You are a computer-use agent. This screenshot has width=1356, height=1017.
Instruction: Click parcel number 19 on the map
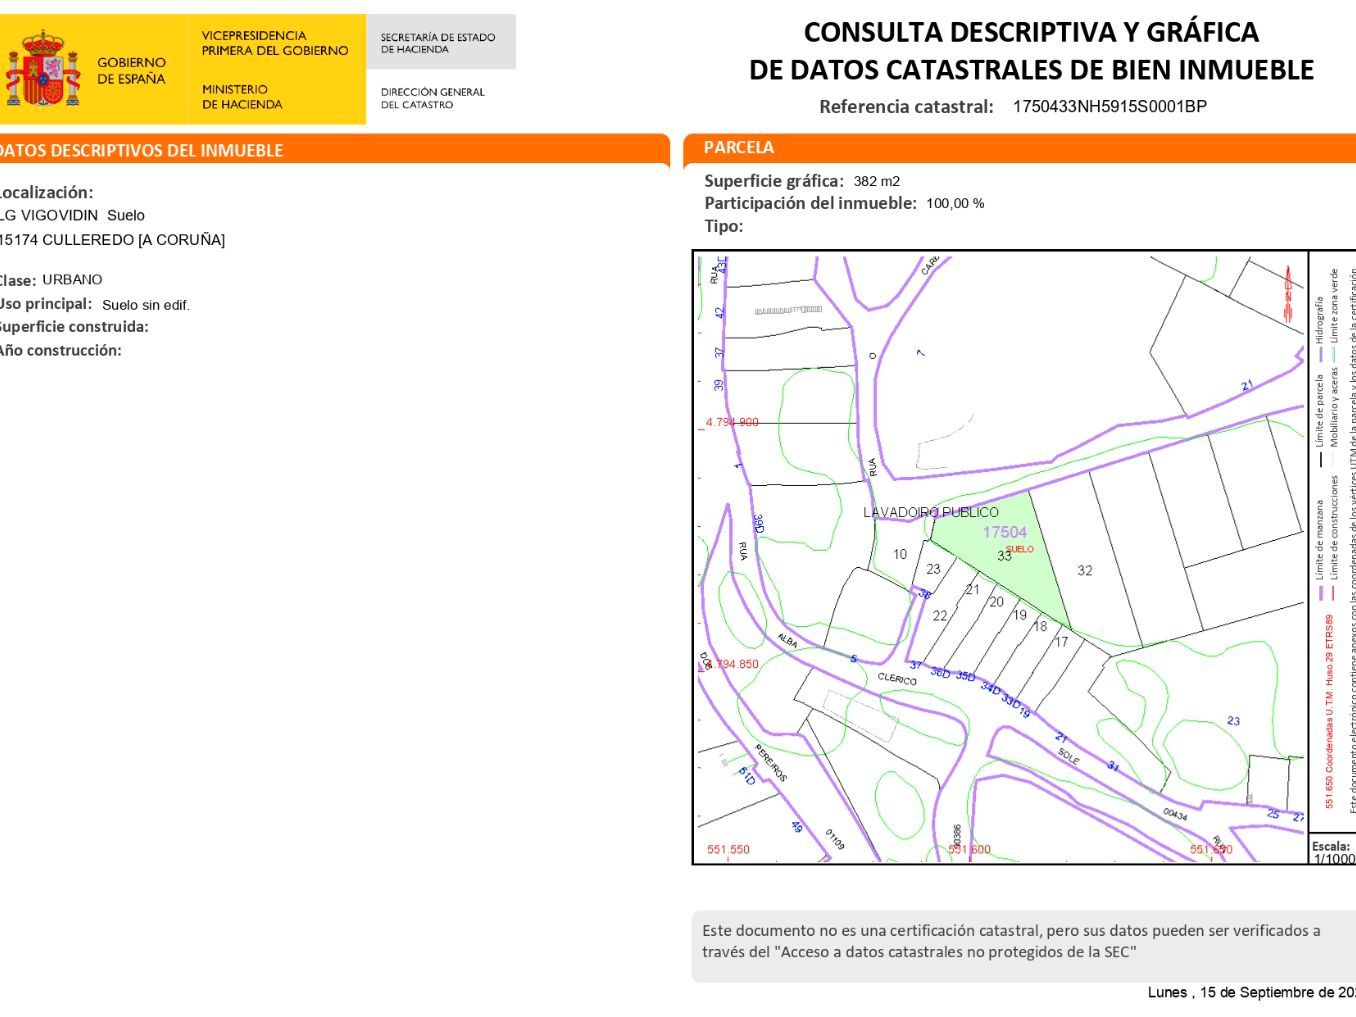coord(1020,615)
